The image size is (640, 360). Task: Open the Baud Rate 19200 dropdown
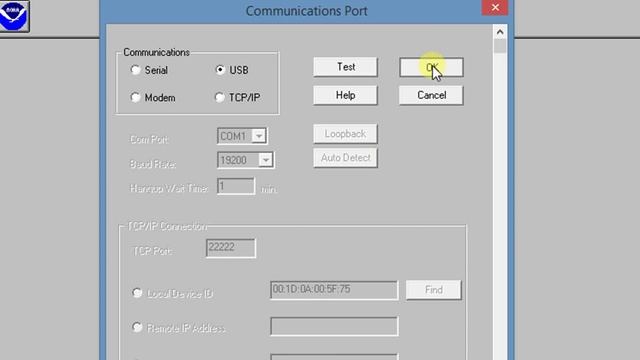(x=266, y=160)
